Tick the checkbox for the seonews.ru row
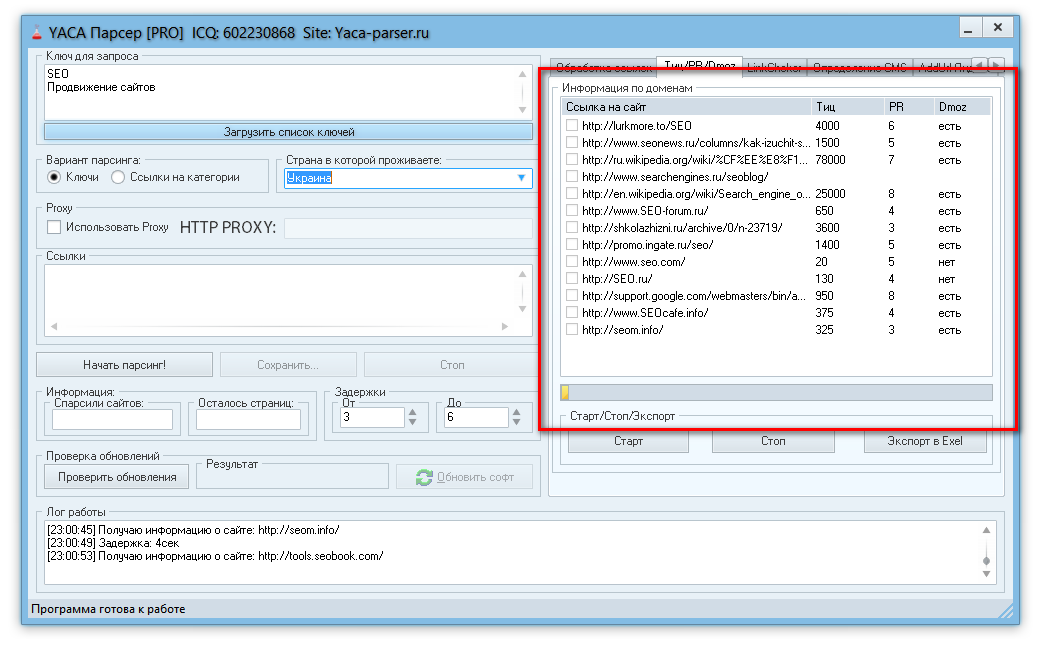This screenshot has width=1046, height=647. (x=572, y=143)
